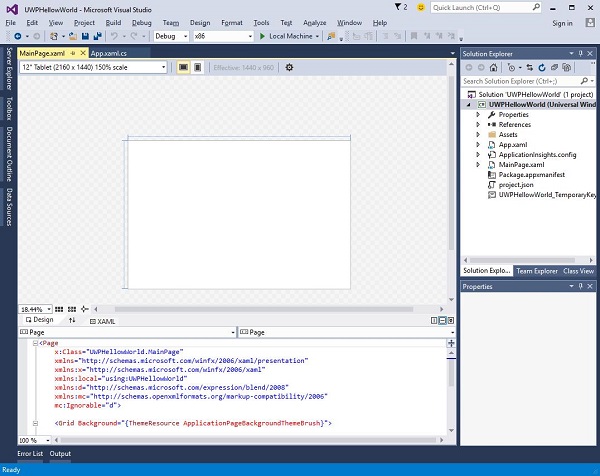Select MainPage.xaml in Solution Explorer
This screenshot has width=600, height=476.
(x=520, y=164)
